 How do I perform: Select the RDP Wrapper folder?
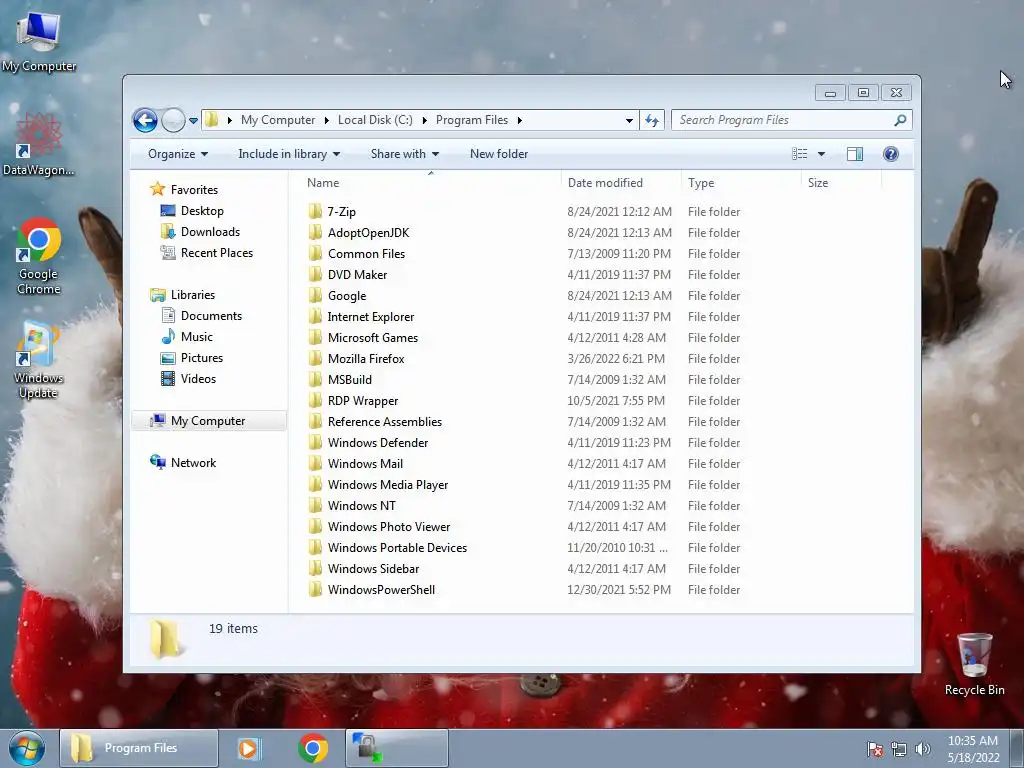point(362,401)
